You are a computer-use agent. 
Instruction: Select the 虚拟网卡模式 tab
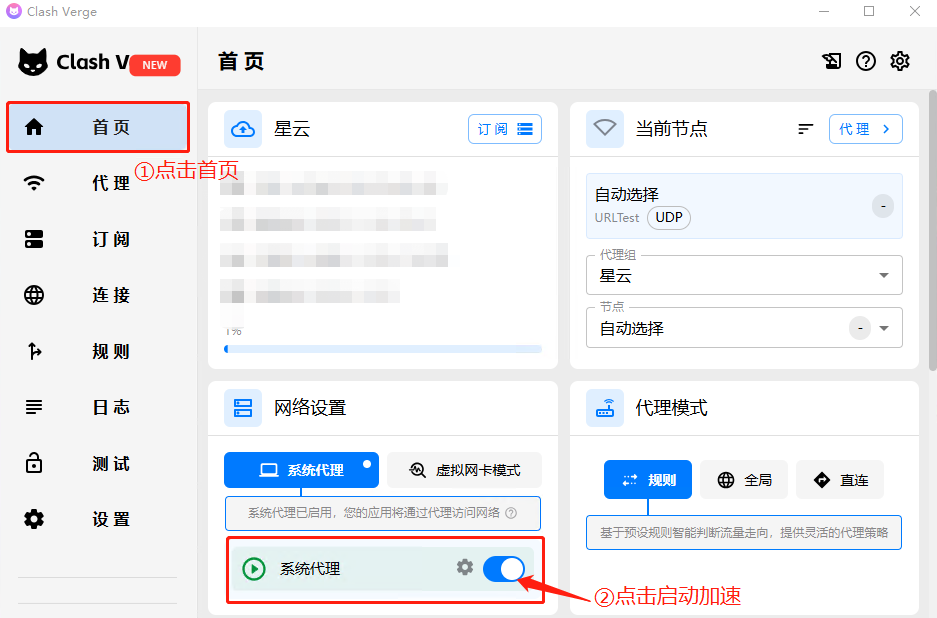coord(464,470)
